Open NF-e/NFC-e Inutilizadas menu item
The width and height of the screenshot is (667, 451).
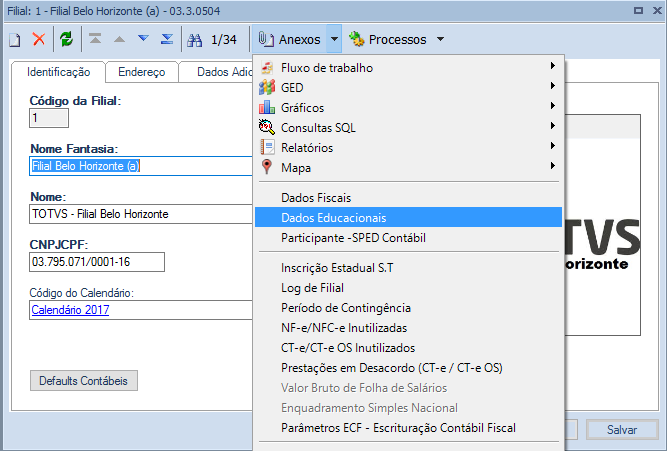tap(408, 328)
